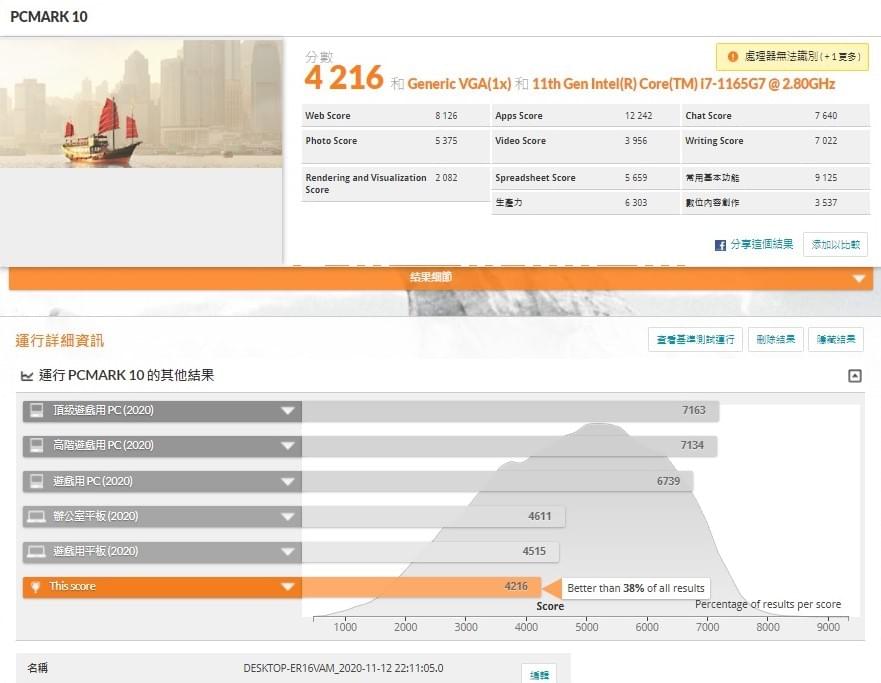The width and height of the screenshot is (881, 683).
Task: Expand the 頂級遊戲用 PC (2020) dropdown arrow
Action: 288,411
